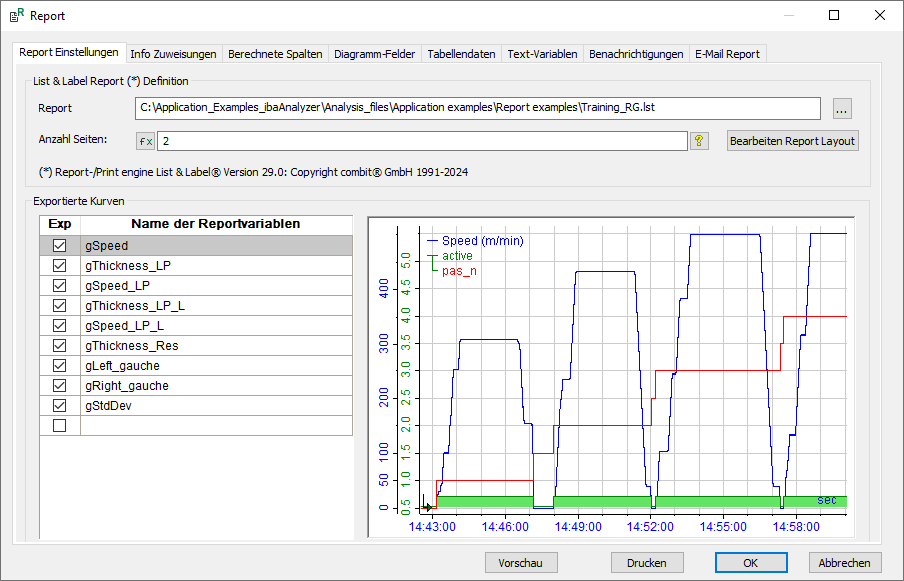Click the yellow question-mark help icon

(699, 141)
